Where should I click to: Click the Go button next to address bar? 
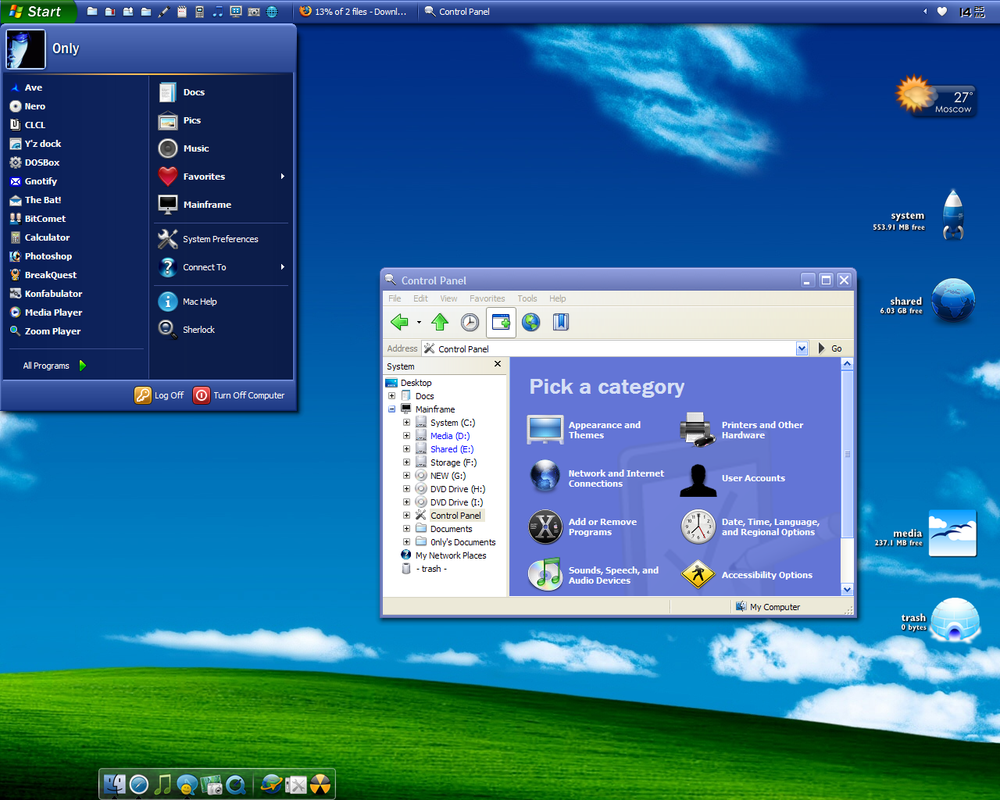click(830, 348)
